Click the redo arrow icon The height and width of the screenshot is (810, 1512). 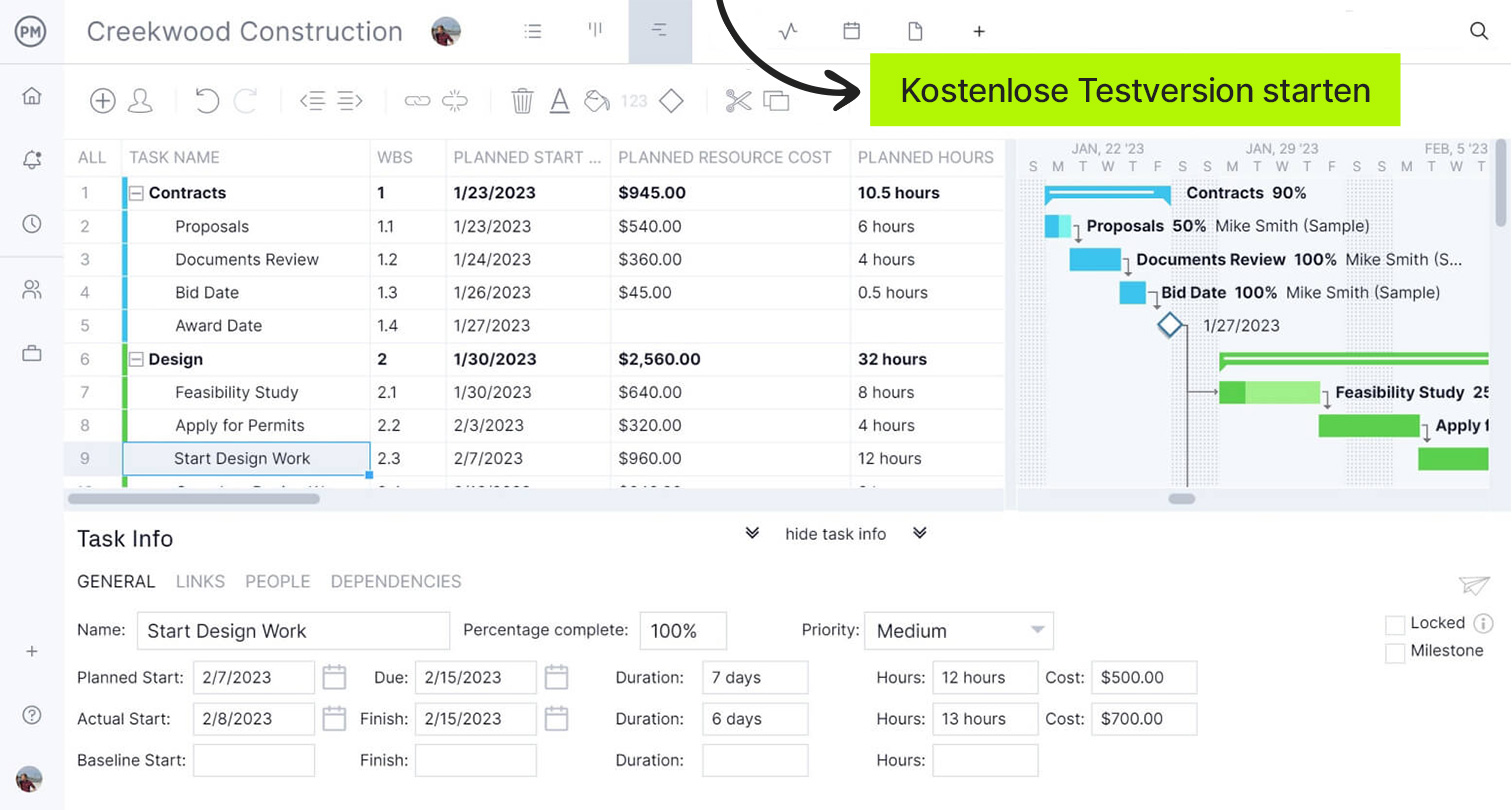(246, 100)
